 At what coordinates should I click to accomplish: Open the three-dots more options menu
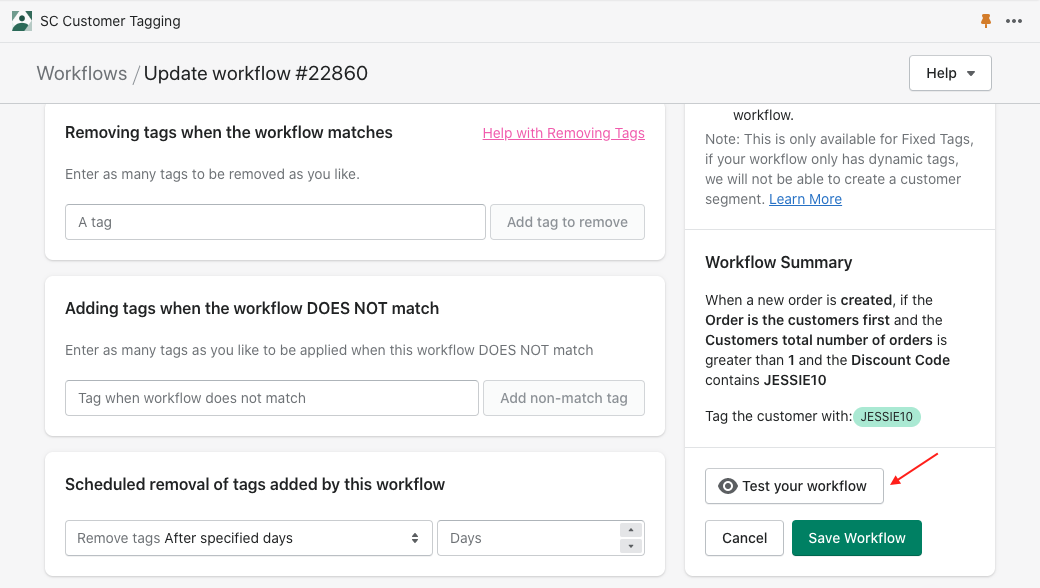tap(1013, 21)
